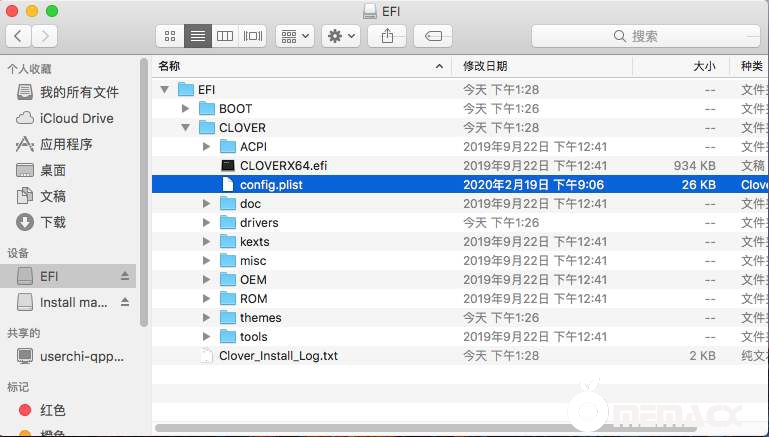Go back with the left arrow button
The height and width of the screenshot is (437, 769).
[19, 35]
